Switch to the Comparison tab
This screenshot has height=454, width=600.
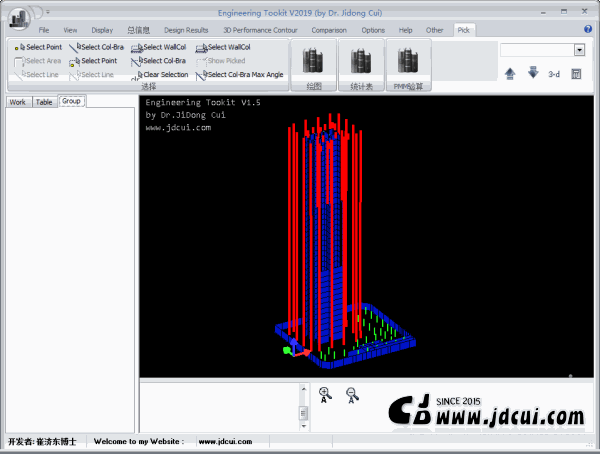tap(329, 30)
